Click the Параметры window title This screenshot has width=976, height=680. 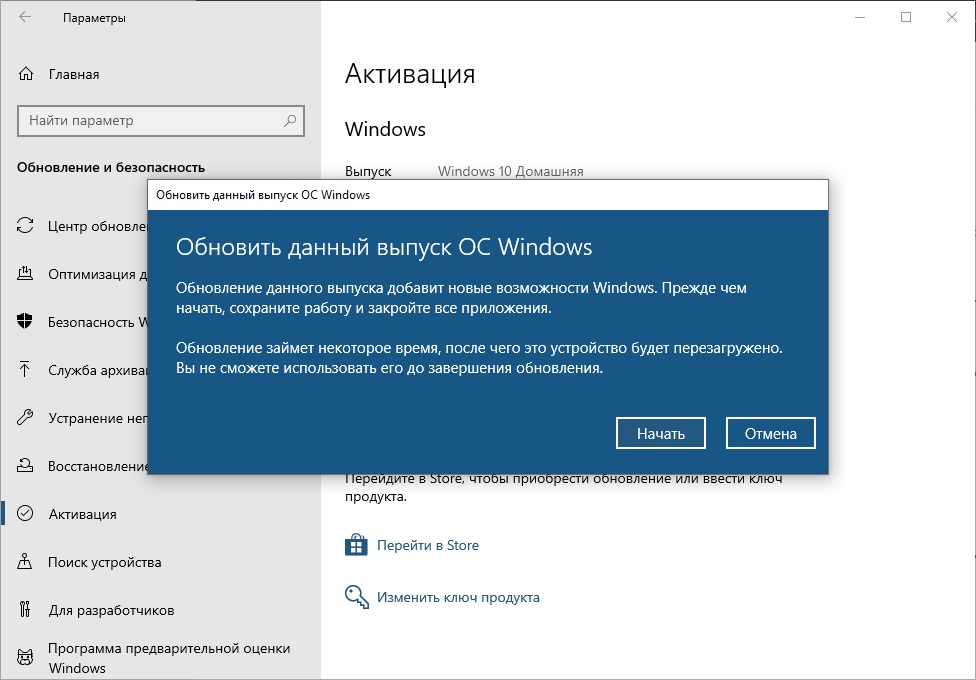point(94,18)
